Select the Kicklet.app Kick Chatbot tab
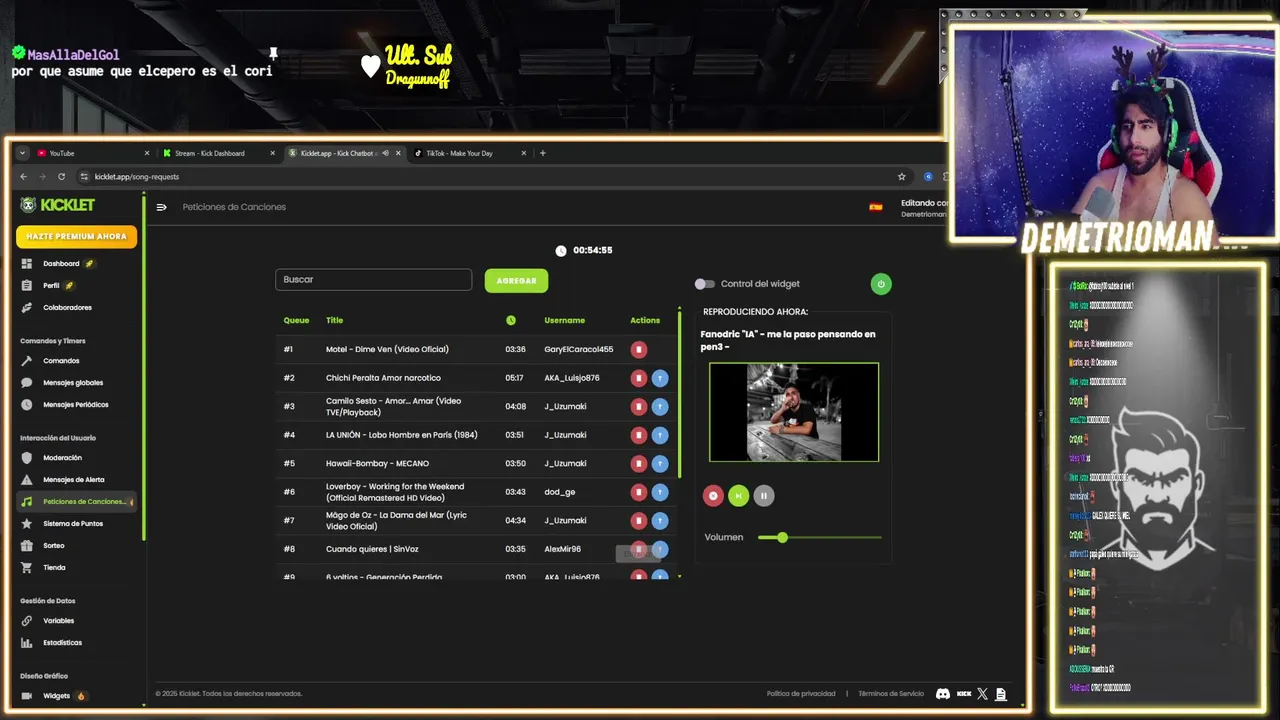 point(343,153)
